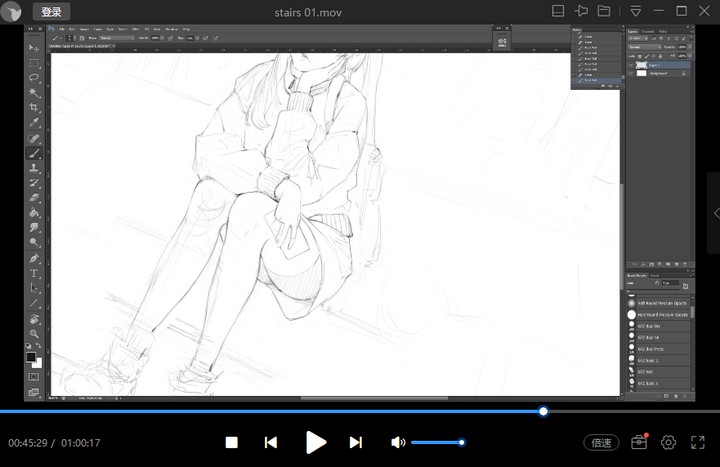Select the Magic Wand tool
Image resolution: width=720 pixels, height=467 pixels.
(x=34, y=93)
